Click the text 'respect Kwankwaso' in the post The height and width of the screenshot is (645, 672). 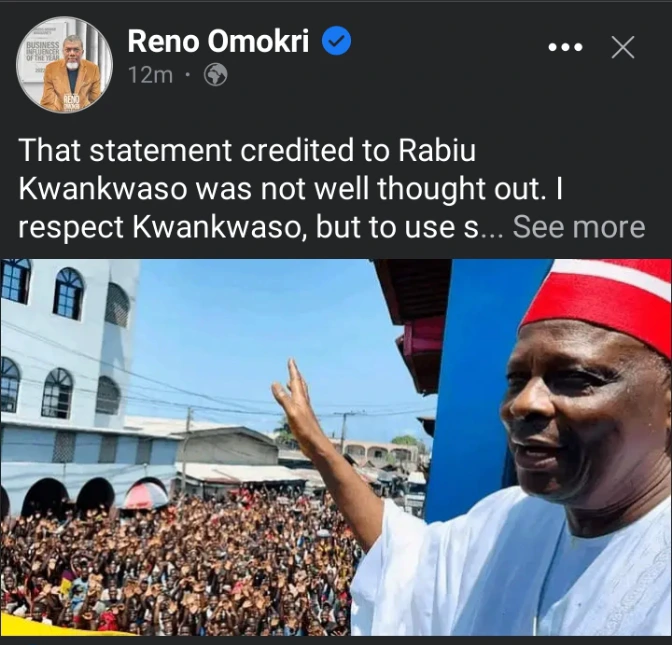tap(161, 227)
